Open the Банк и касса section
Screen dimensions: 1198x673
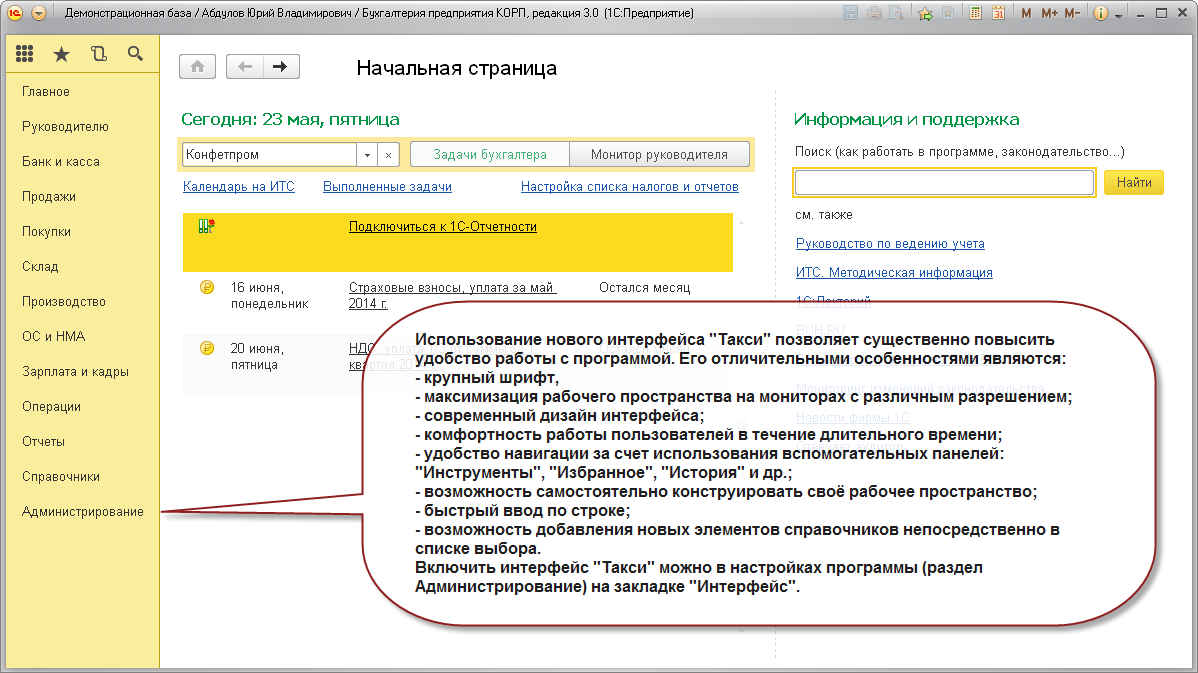(61, 162)
